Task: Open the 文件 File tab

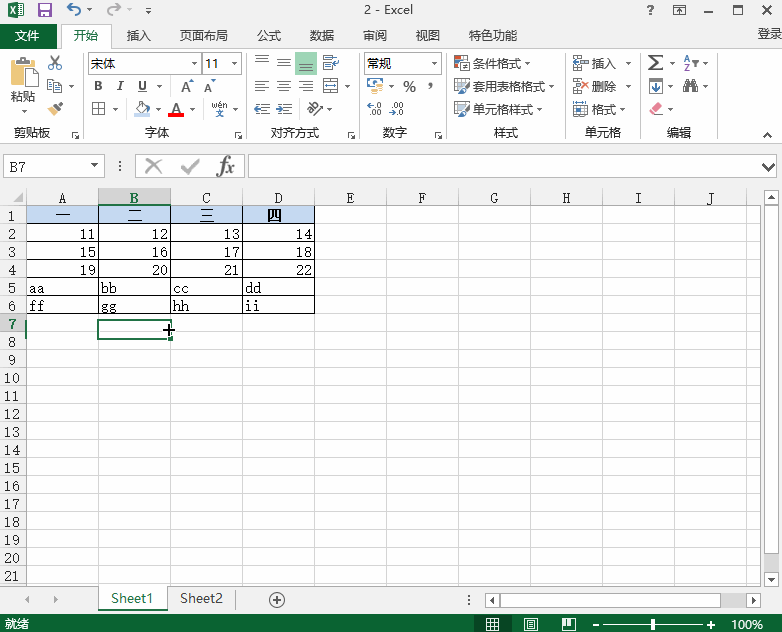Action: click(x=27, y=35)
